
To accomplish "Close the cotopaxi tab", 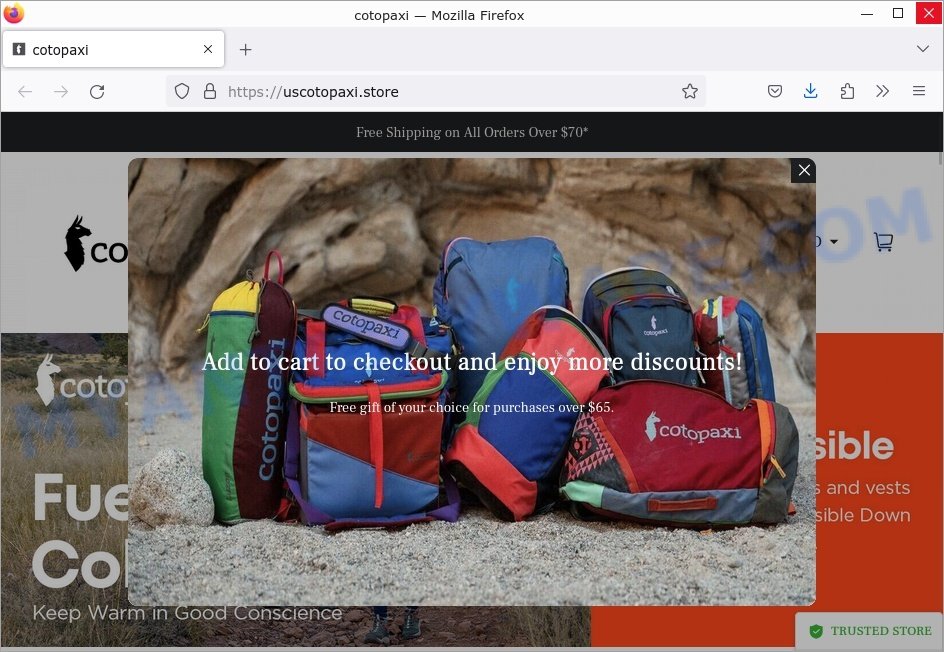I will [x=208, y=49].
